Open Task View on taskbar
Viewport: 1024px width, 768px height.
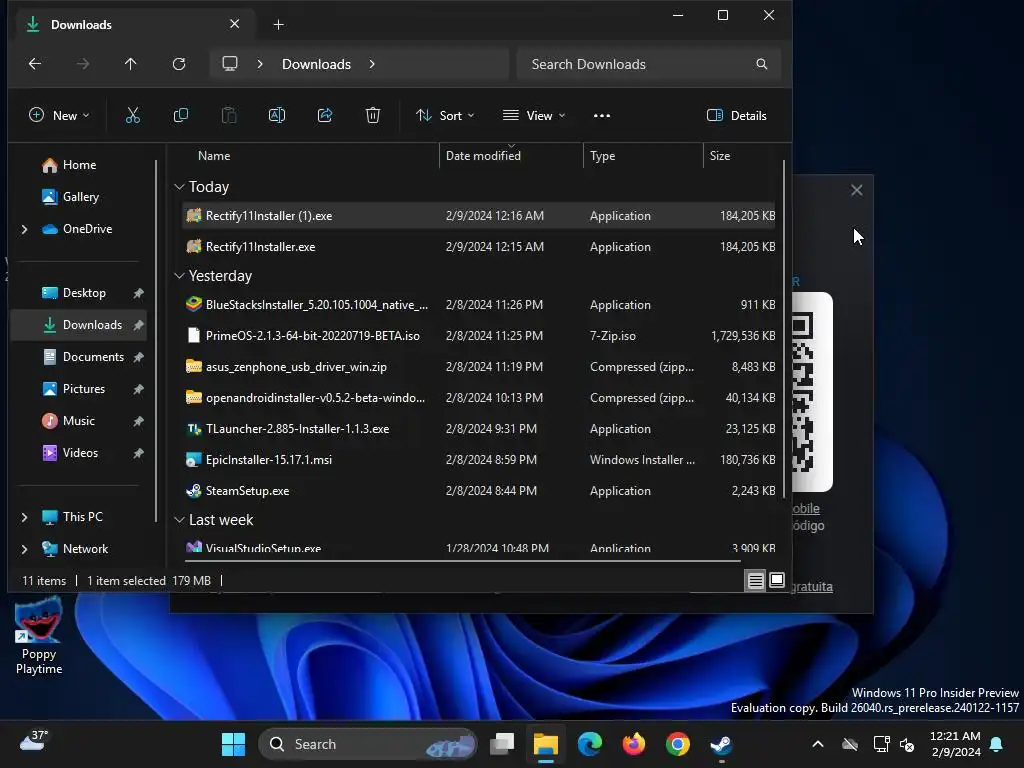pos(502,744)
